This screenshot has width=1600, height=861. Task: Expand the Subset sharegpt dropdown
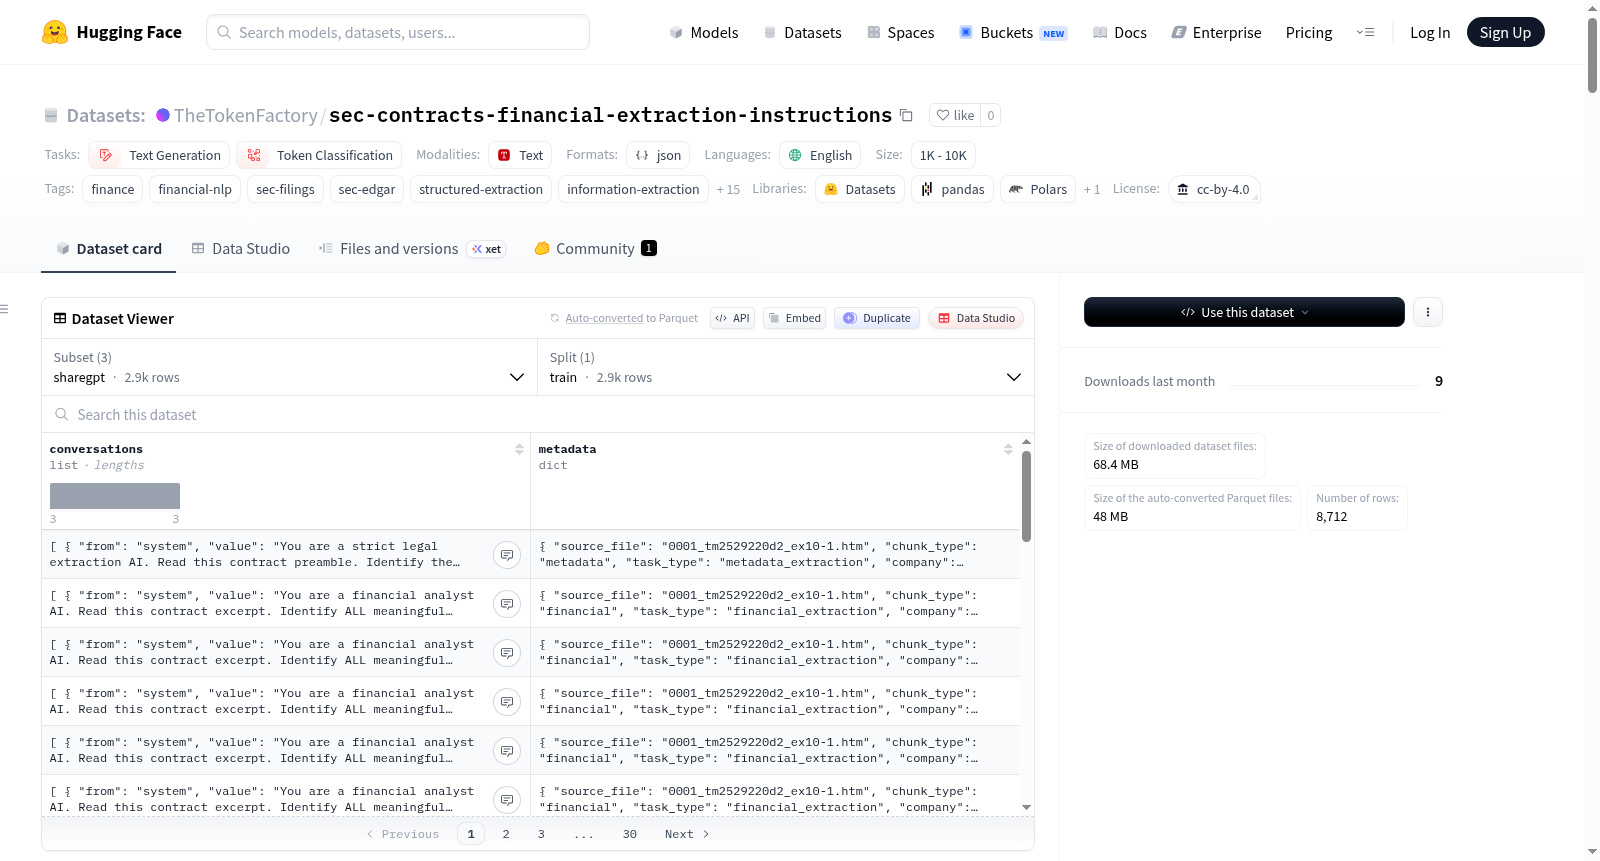289,367
